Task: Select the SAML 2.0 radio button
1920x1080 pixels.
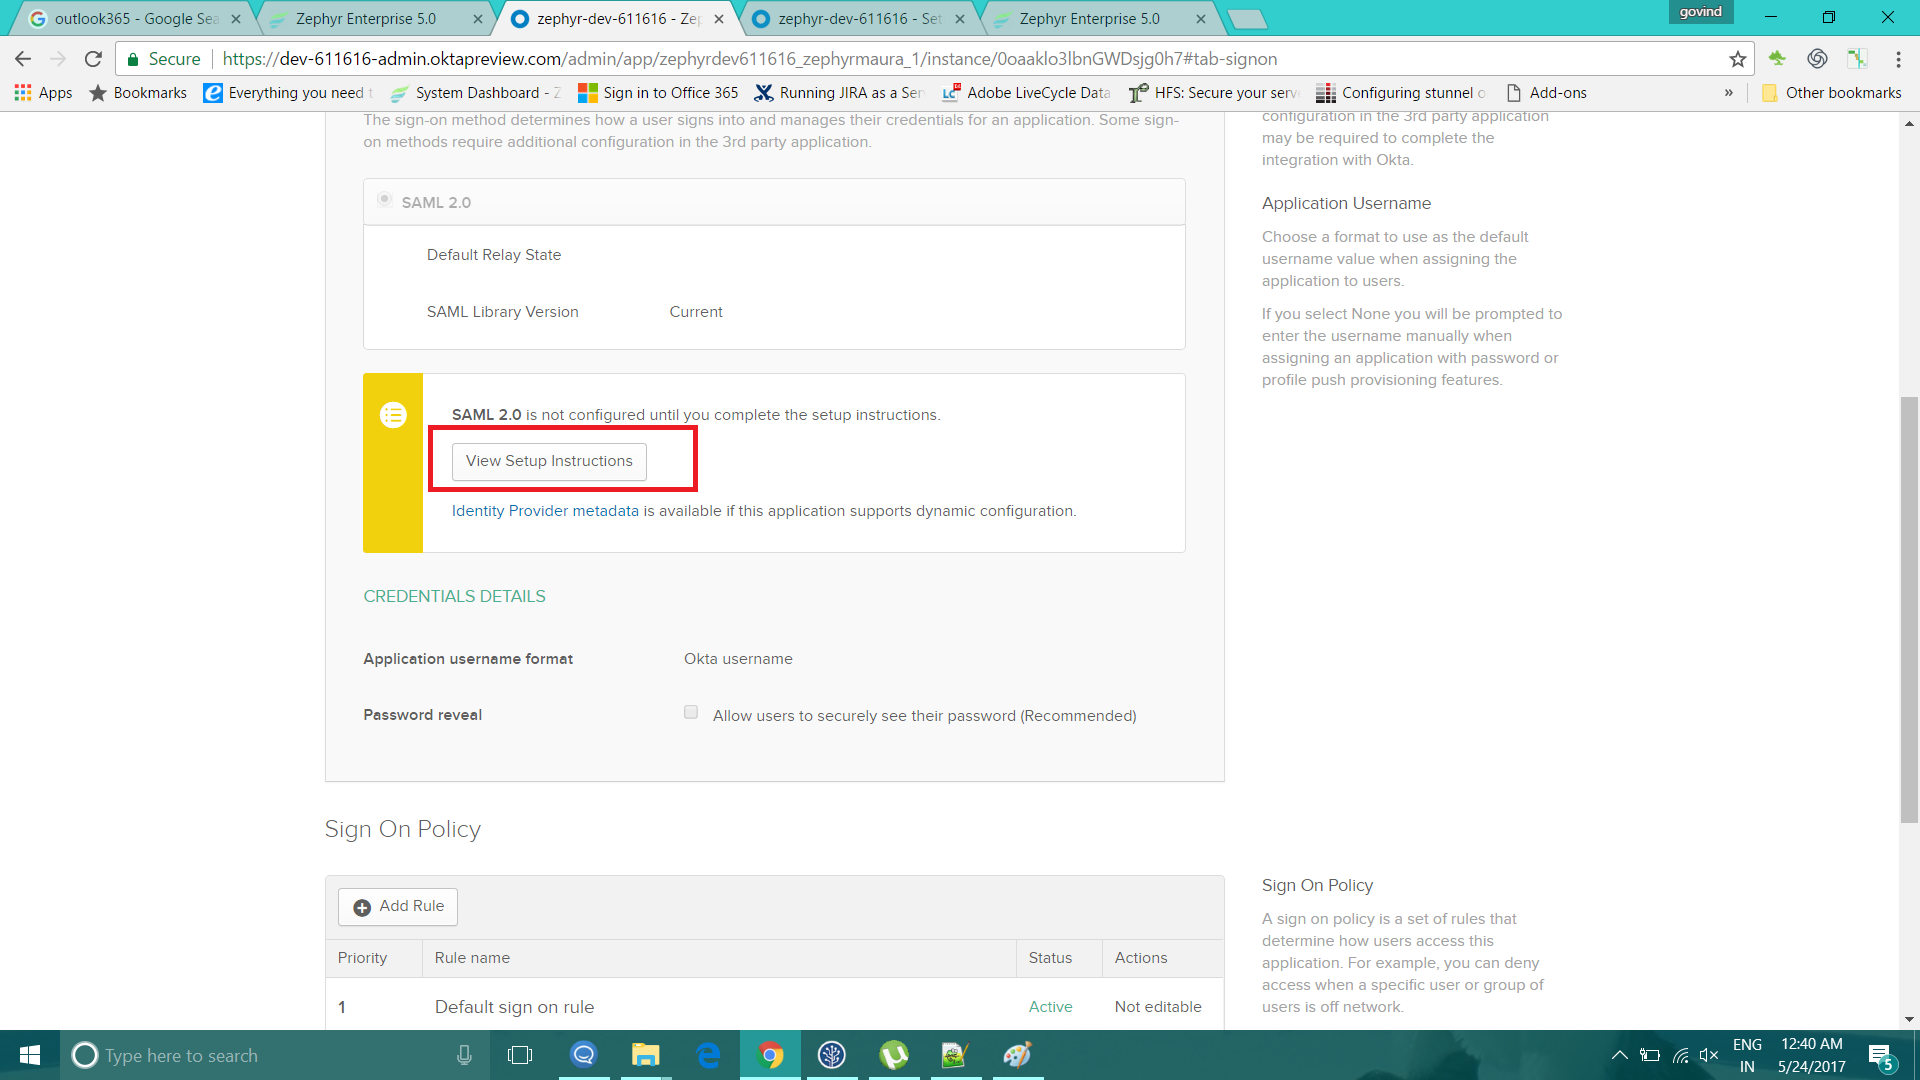Action: coord(384,200)
